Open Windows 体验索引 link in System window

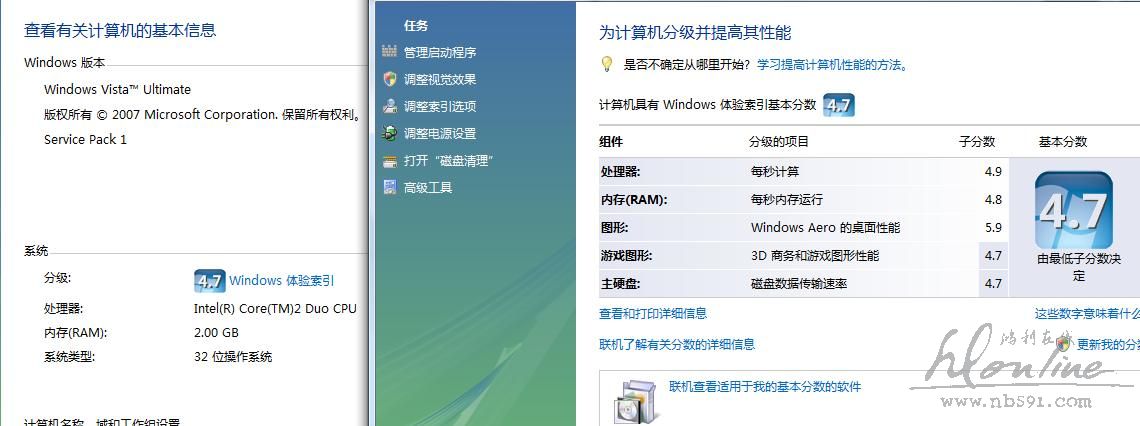pyautogui.click(x=282, y=281)
